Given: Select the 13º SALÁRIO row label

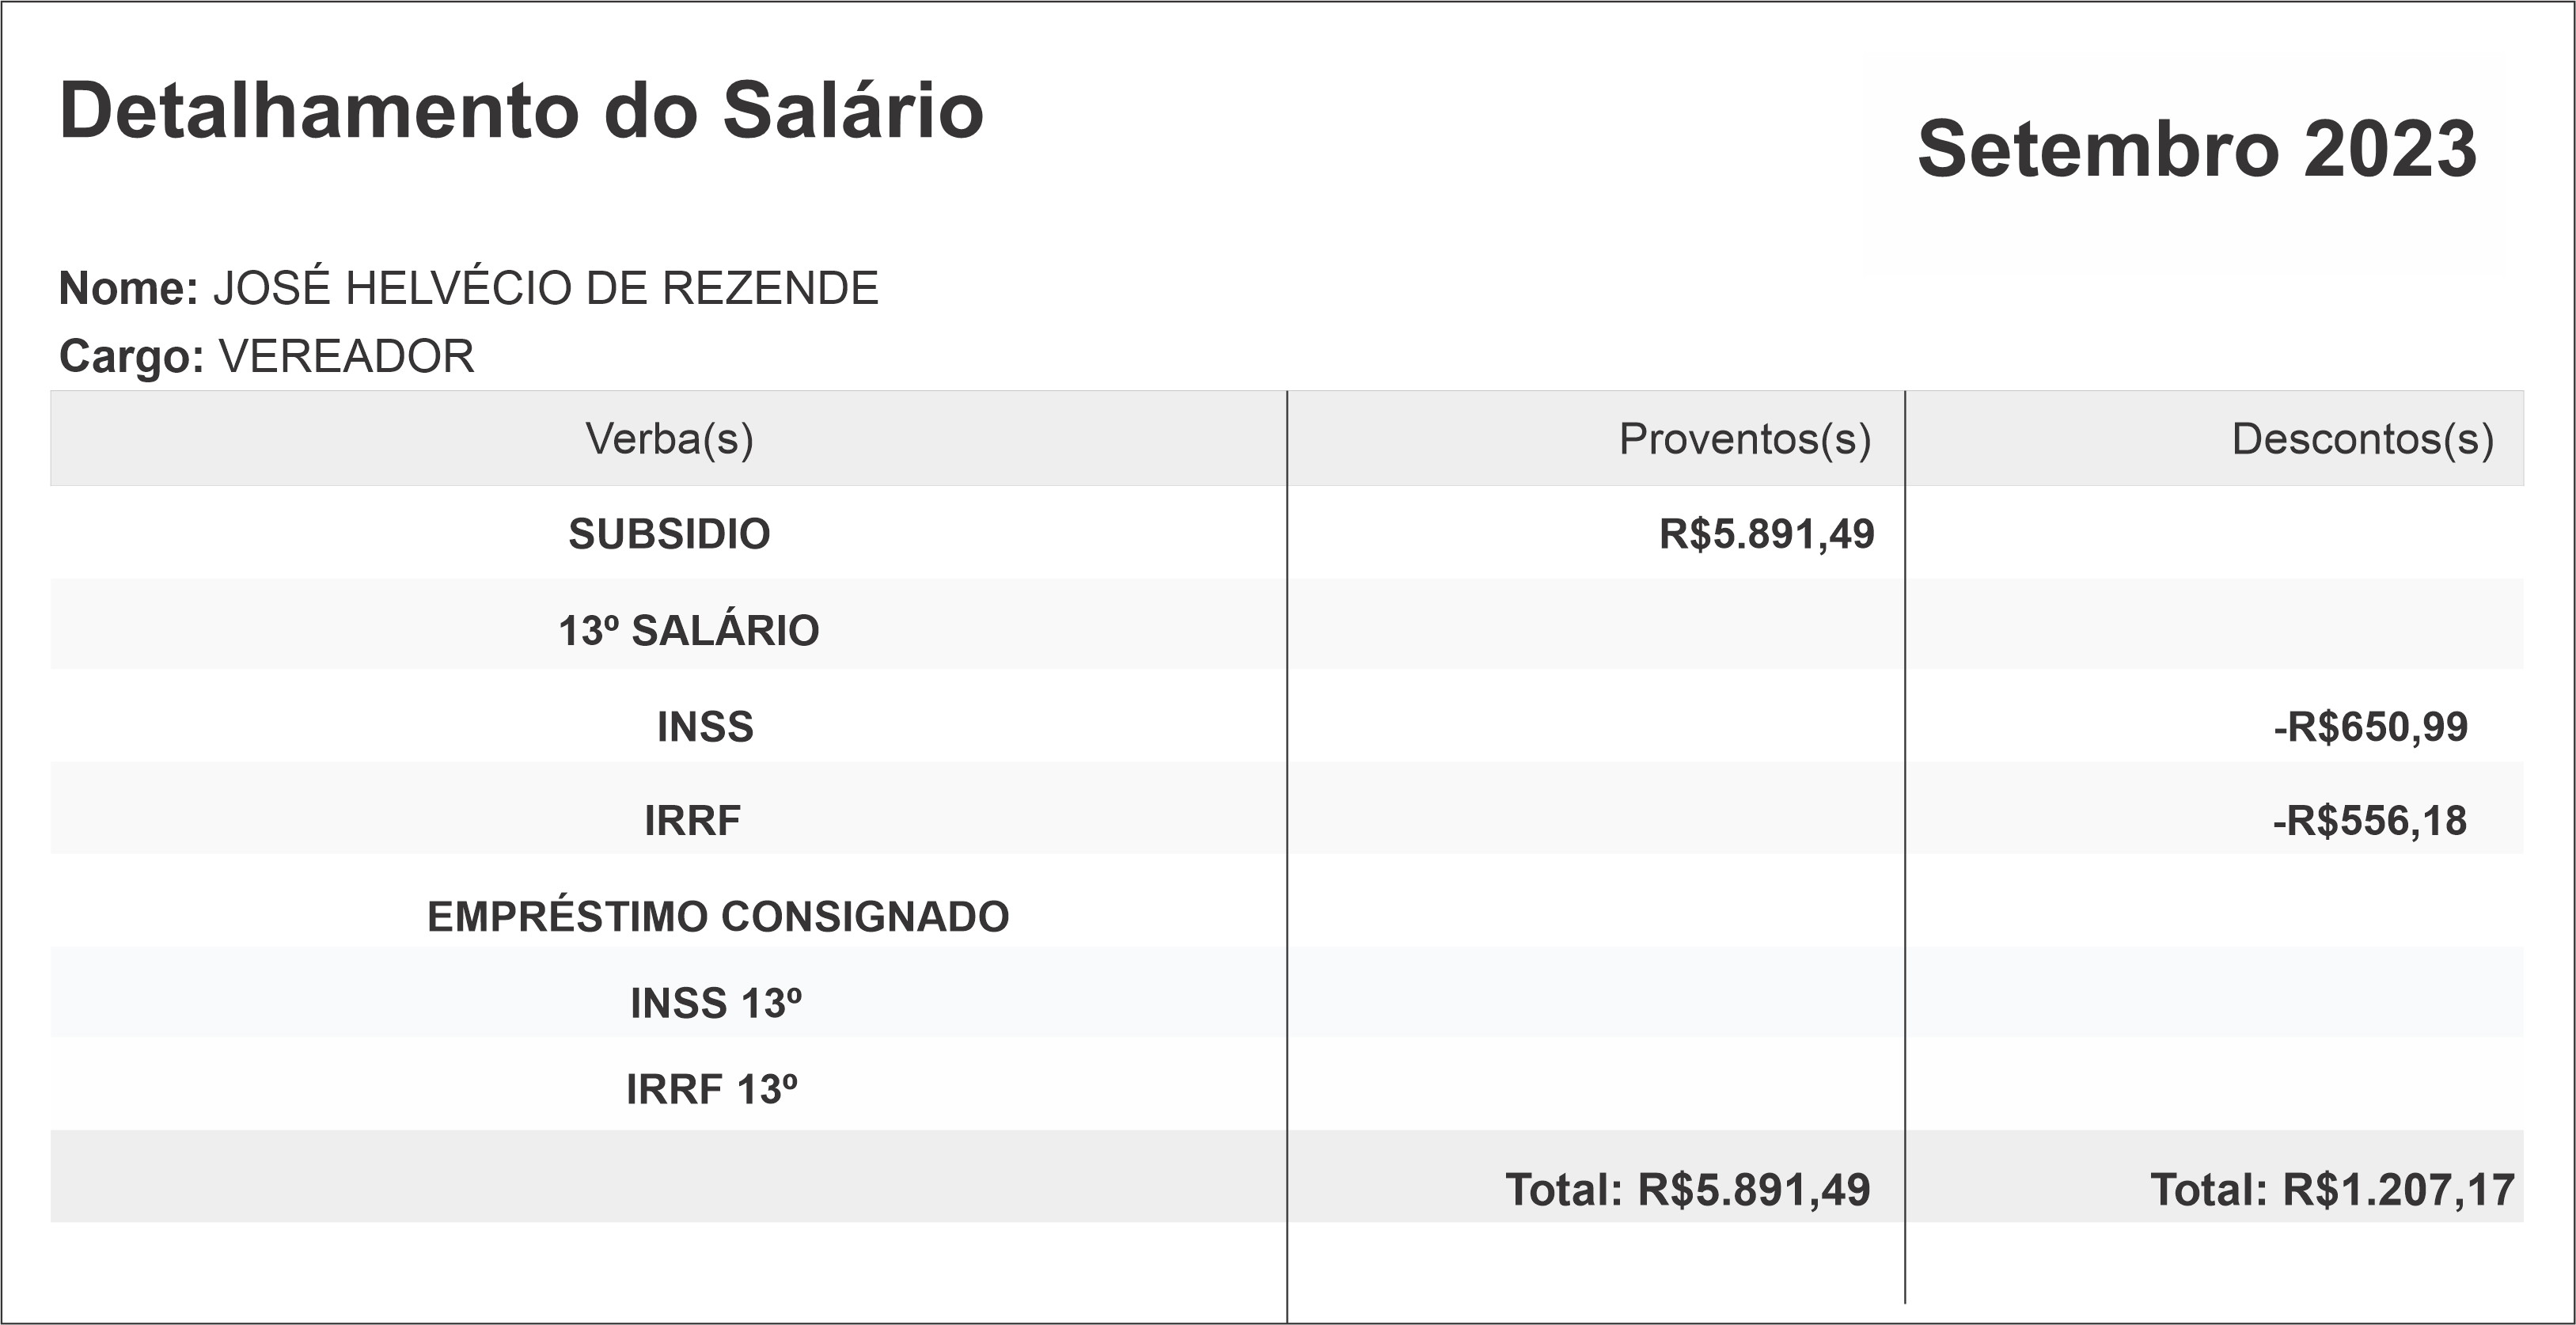Looking at the screenshot, I should [688, 631].
